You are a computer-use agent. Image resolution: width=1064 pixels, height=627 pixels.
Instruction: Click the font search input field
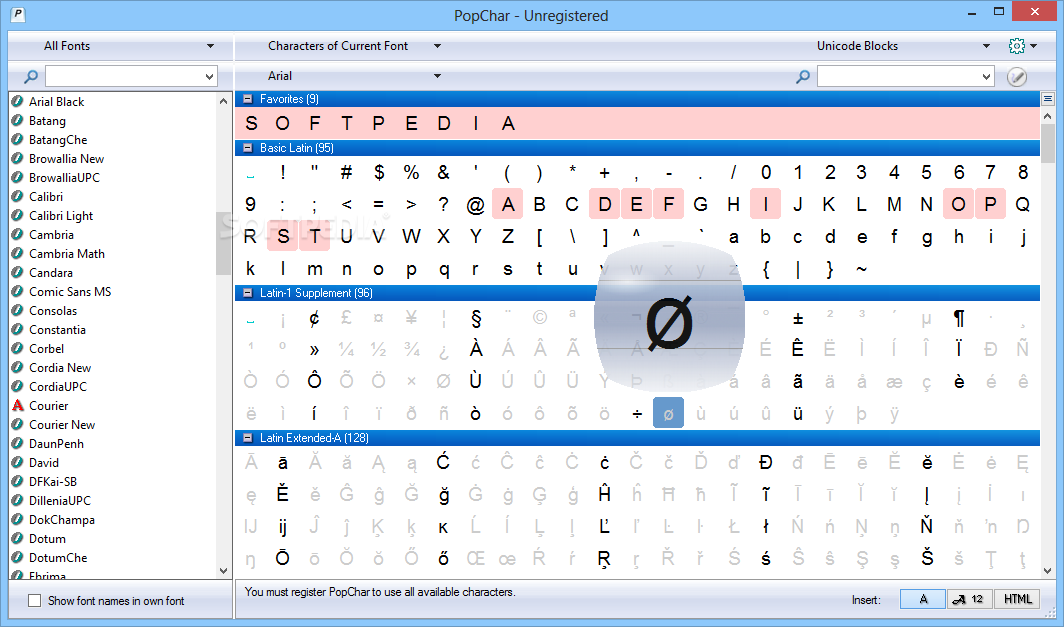coord(124,77)
